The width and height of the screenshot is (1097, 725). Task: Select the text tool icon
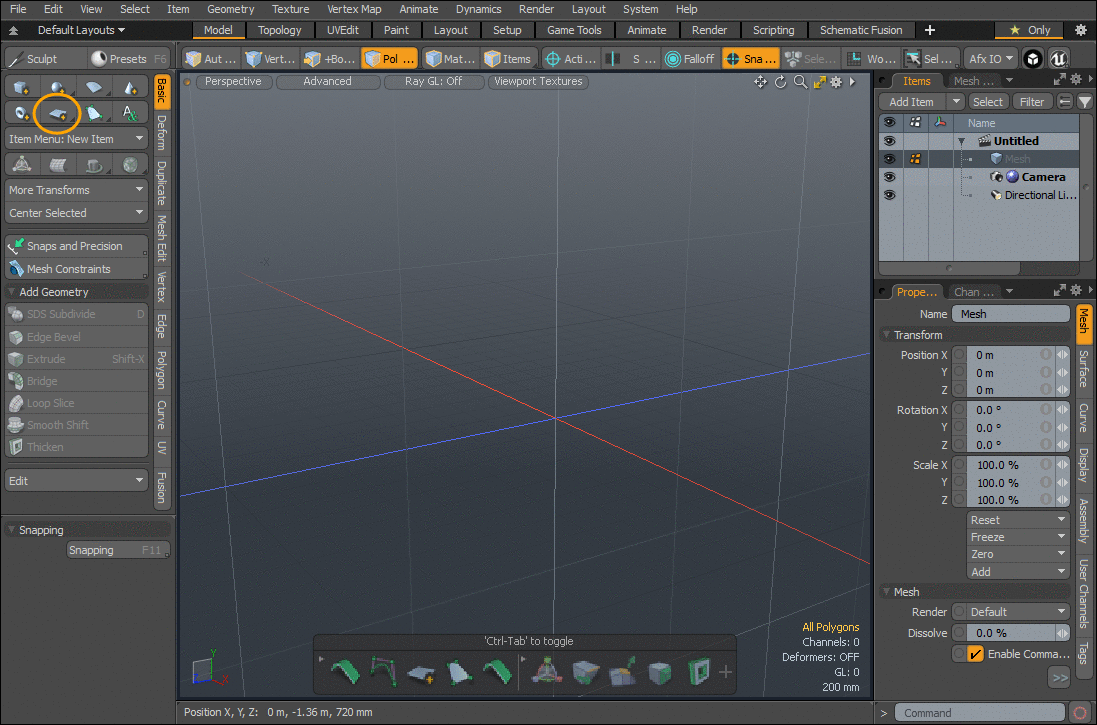pyautogui.click(x=130, y=113)
